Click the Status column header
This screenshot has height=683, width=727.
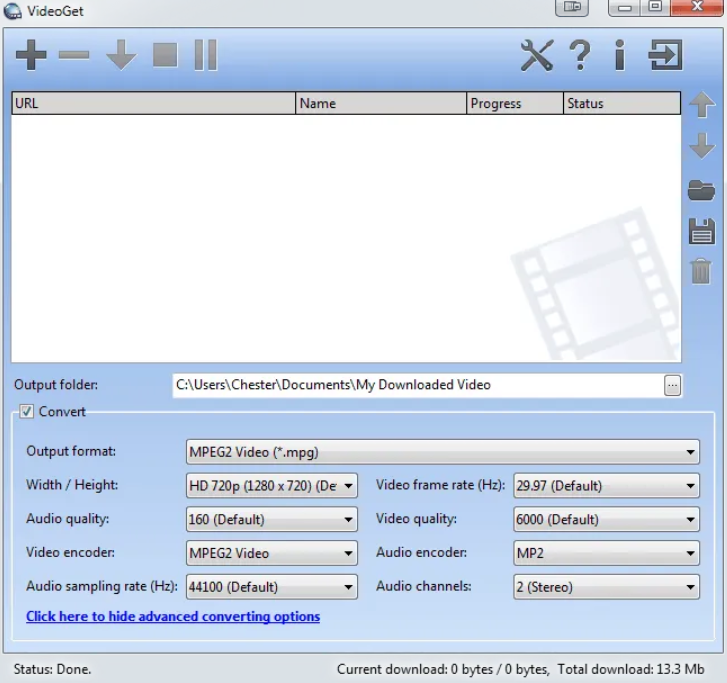click(622, 103)
